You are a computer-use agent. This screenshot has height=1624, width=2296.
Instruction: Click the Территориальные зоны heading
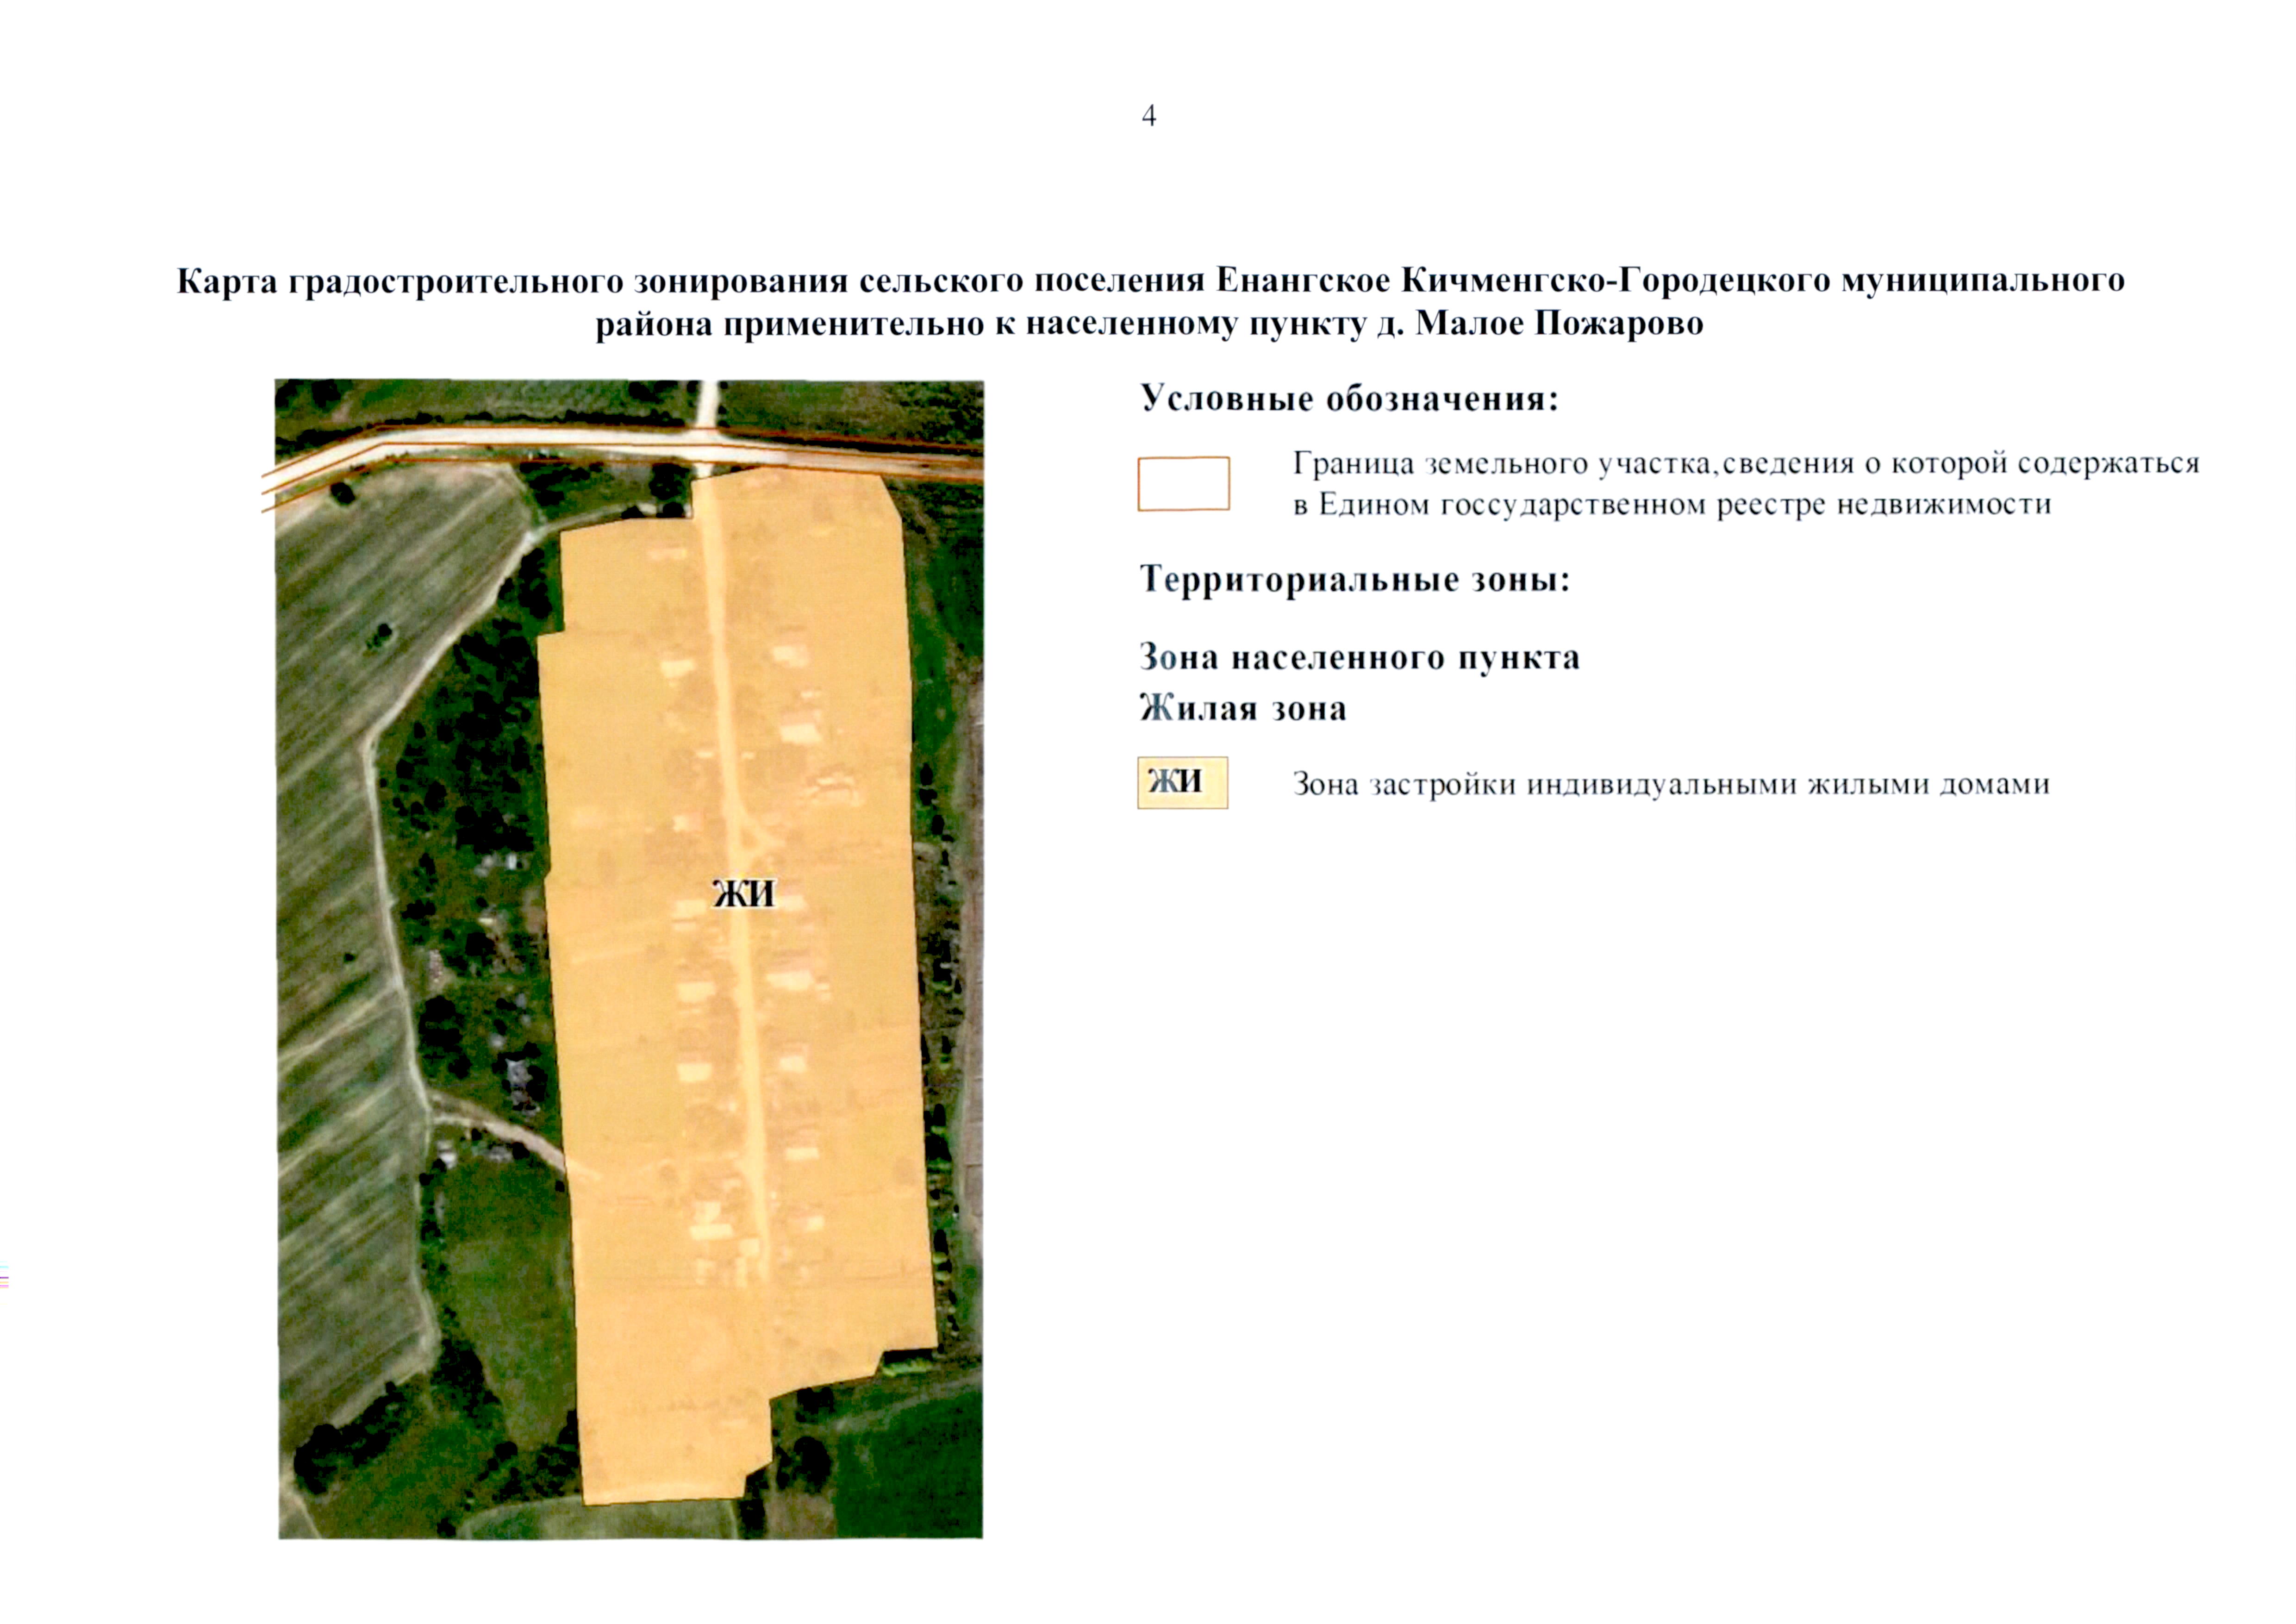point(1355,579)
